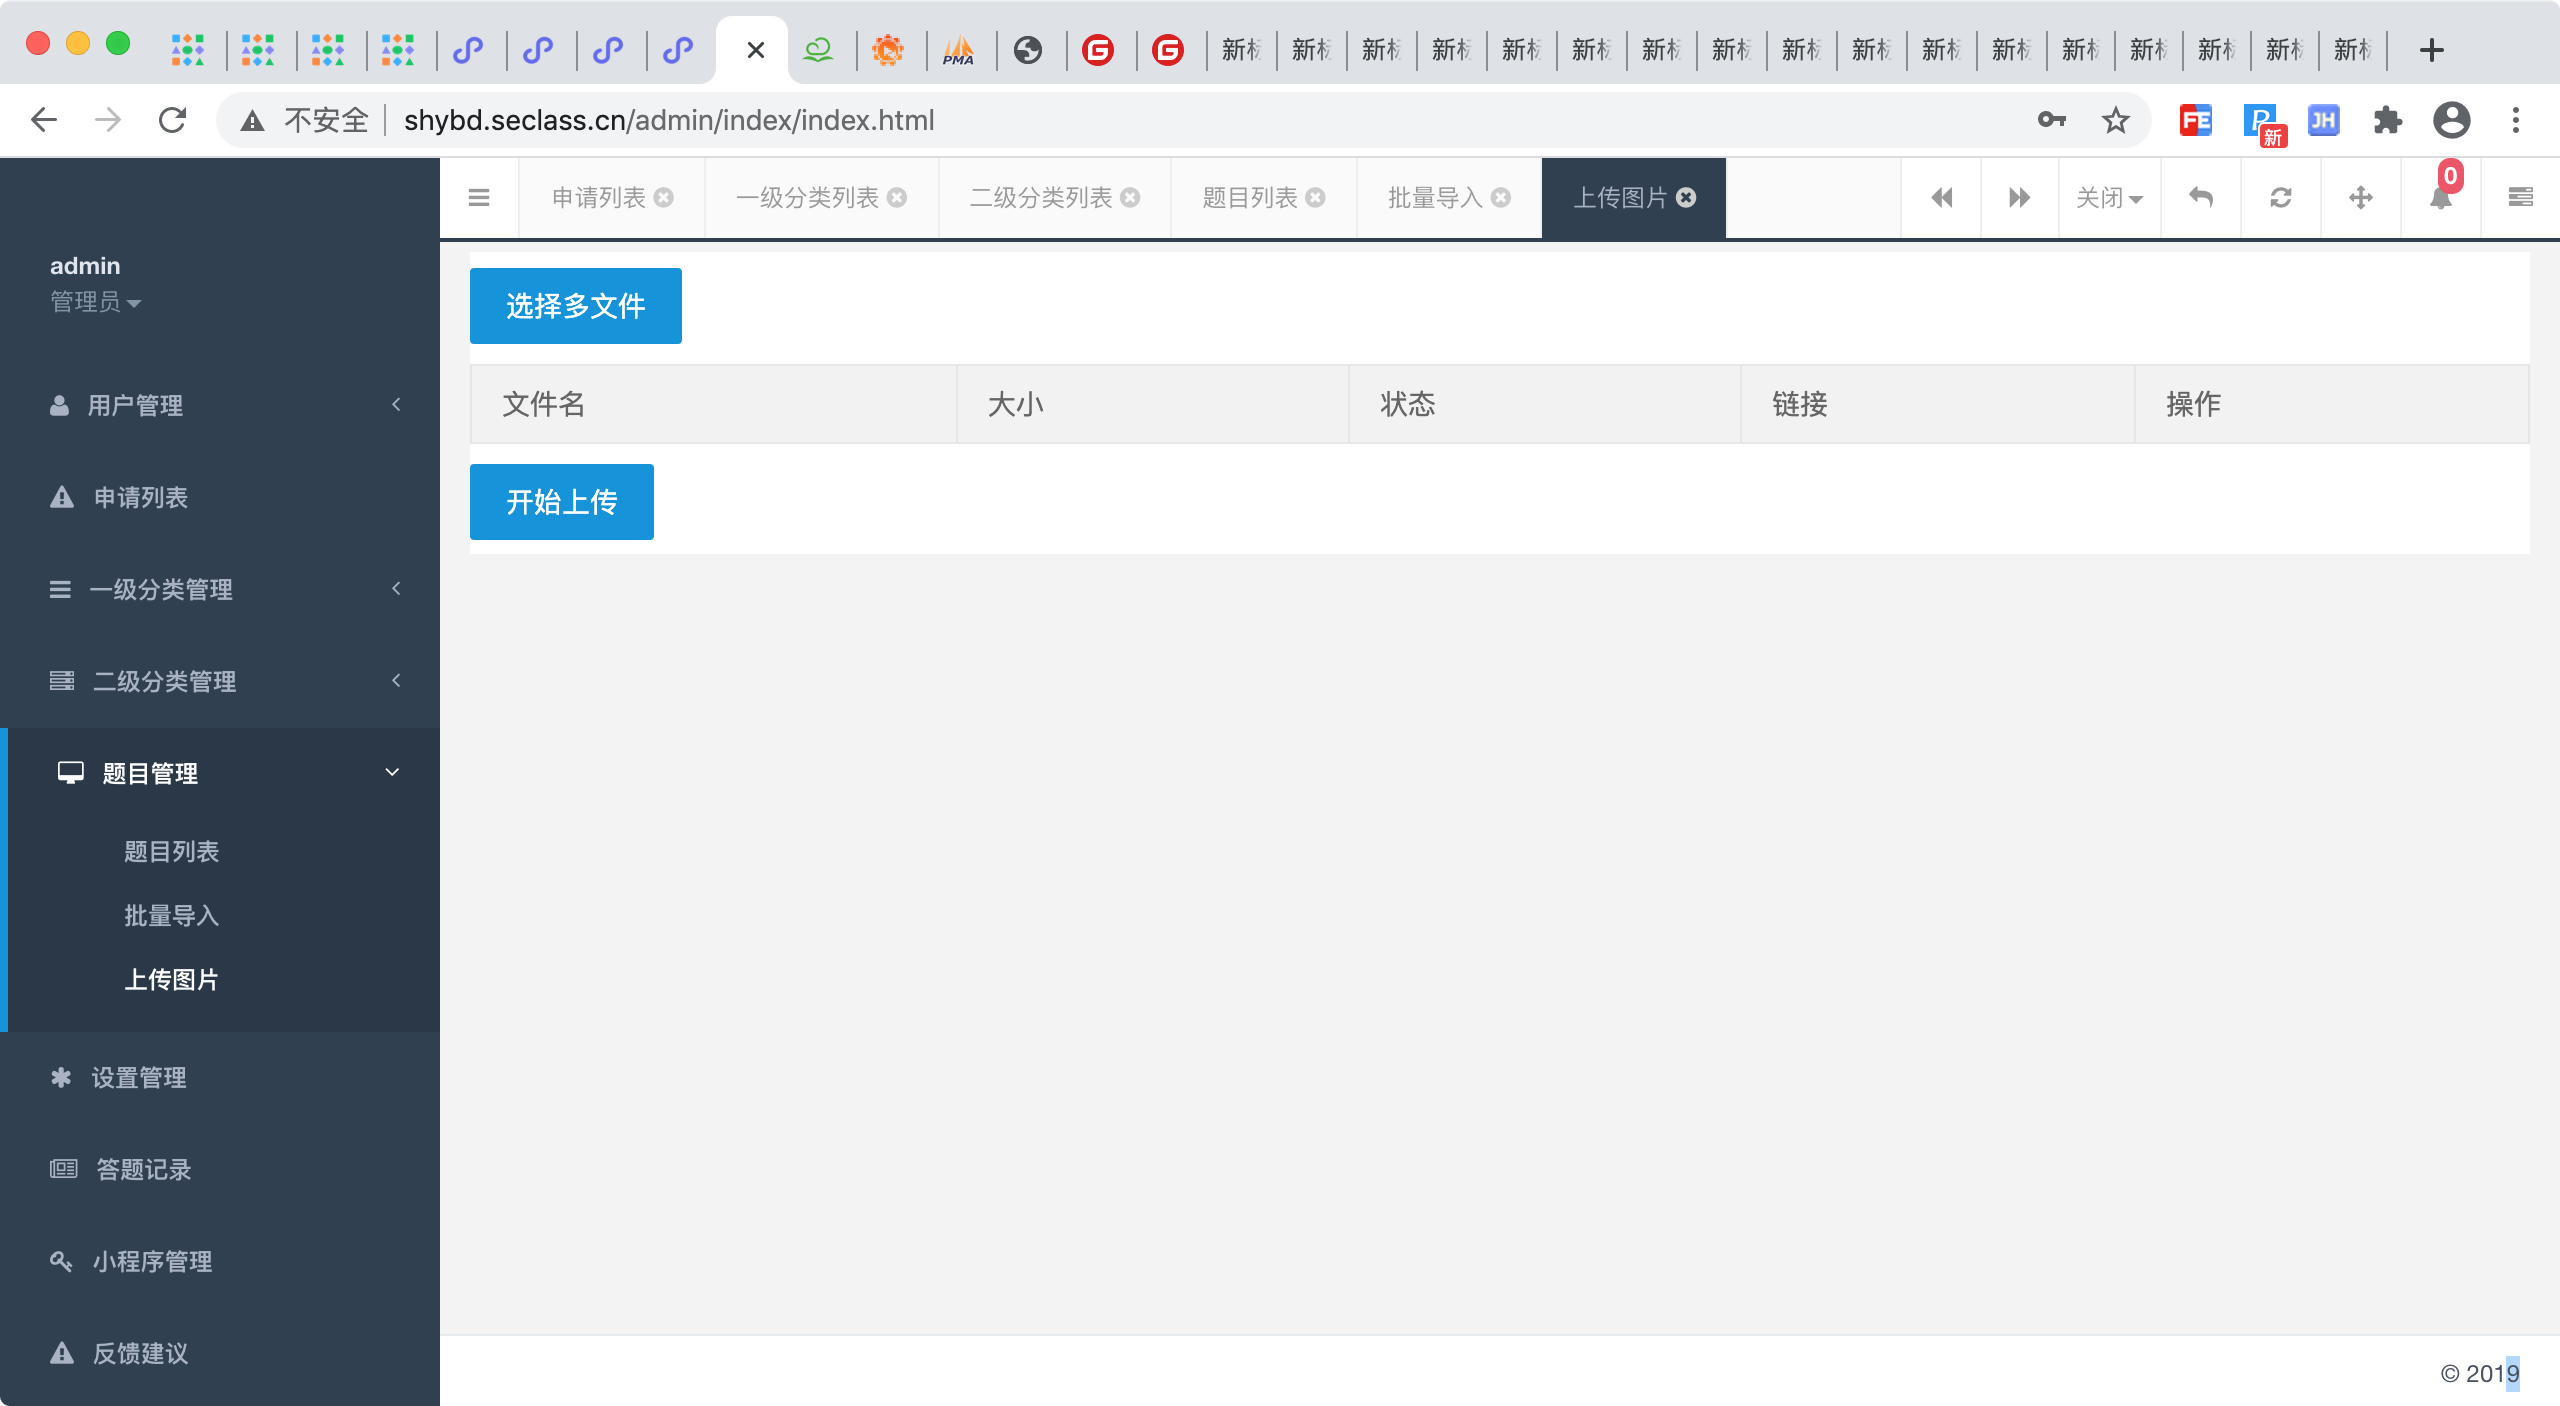Click the refresh page icon in tab bar
Viewport: 2560px width, 1406px height.
(2281, 198)
